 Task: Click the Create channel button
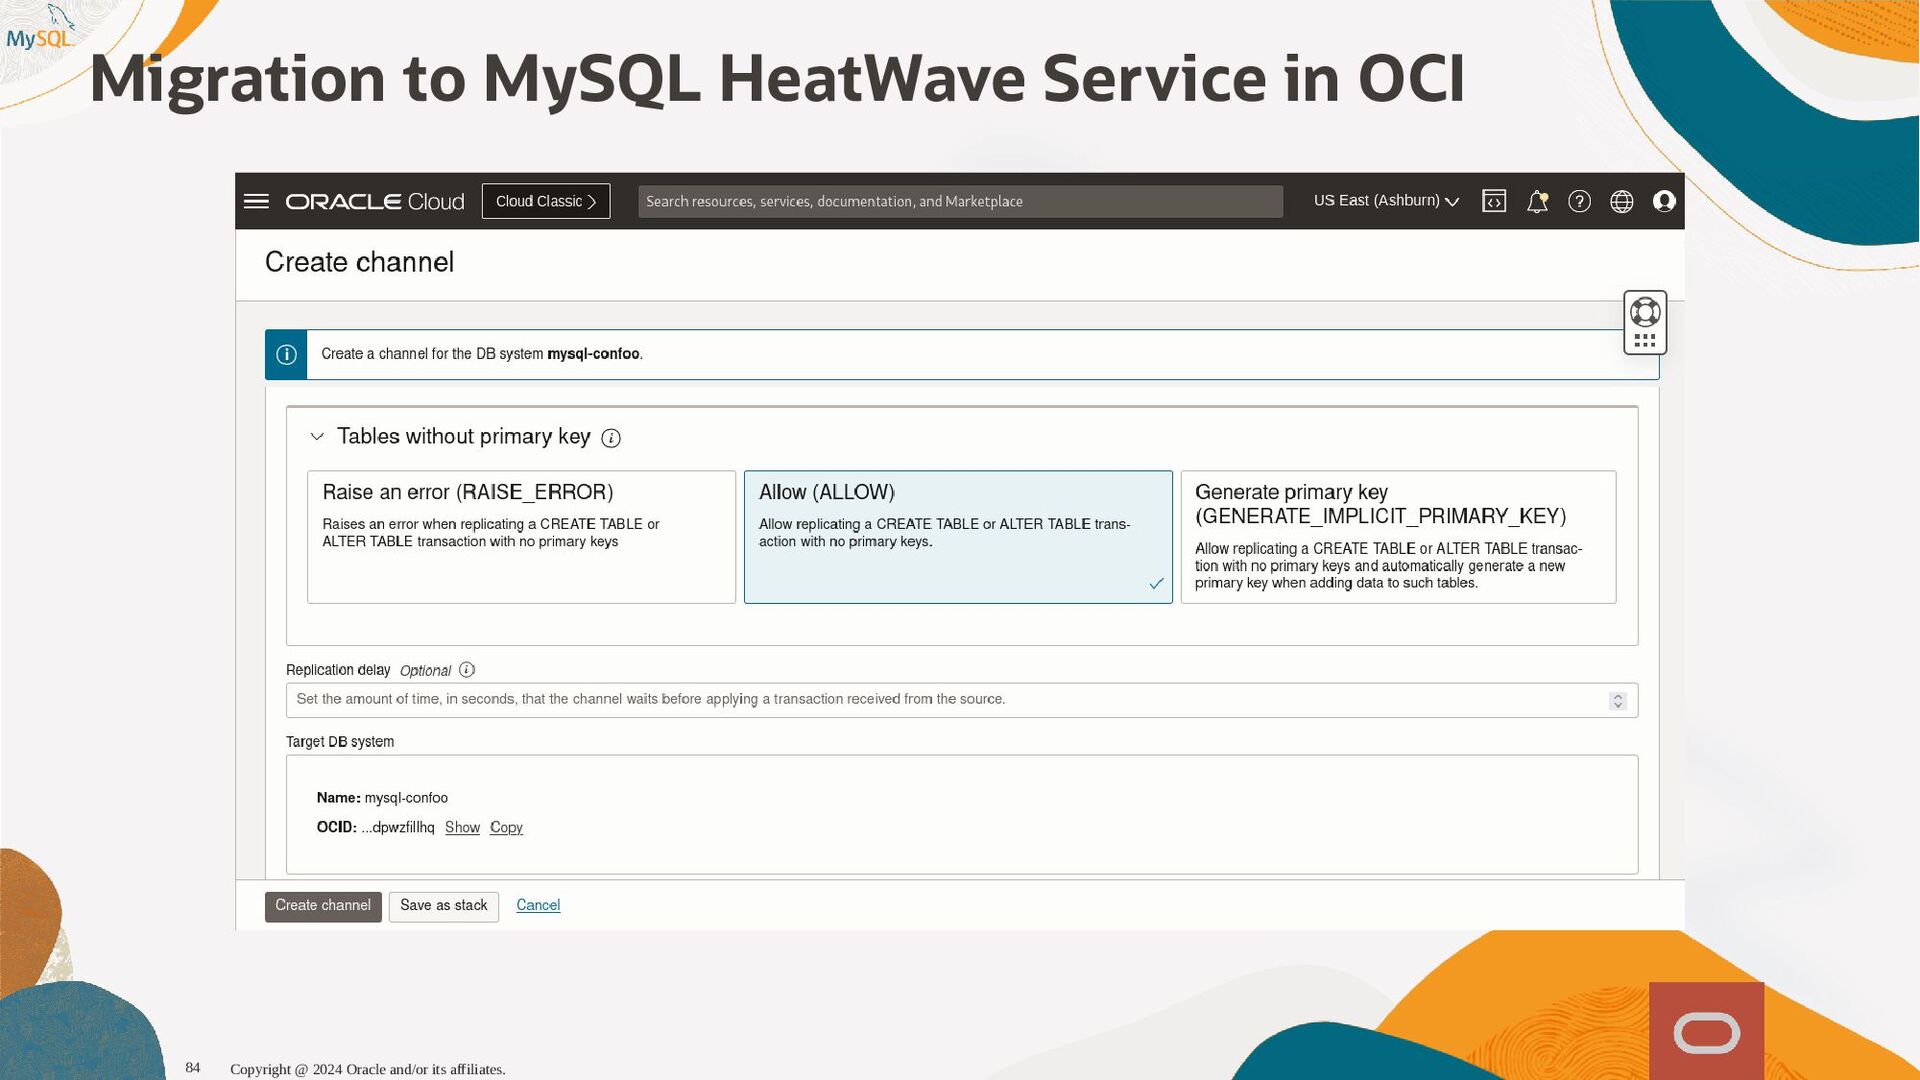pyautogui.click(x=323, y=906)
